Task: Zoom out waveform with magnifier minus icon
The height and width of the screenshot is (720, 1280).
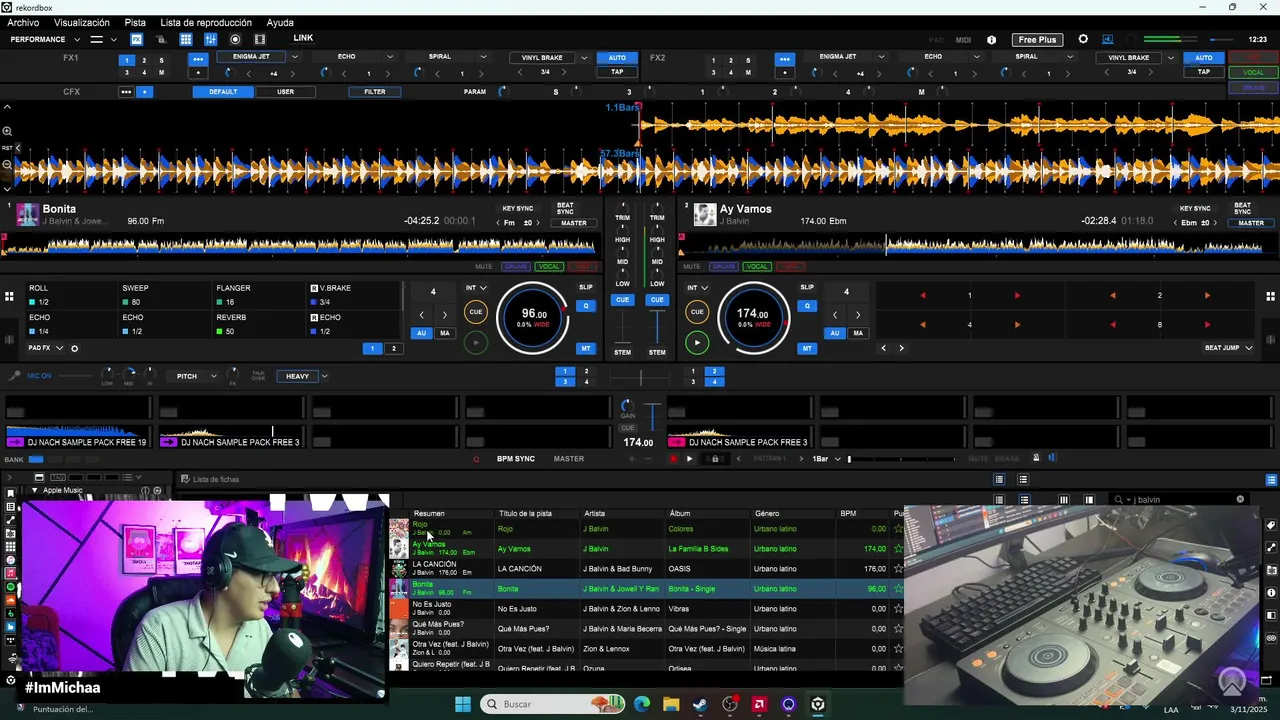Action: click(x=7, y=164)
